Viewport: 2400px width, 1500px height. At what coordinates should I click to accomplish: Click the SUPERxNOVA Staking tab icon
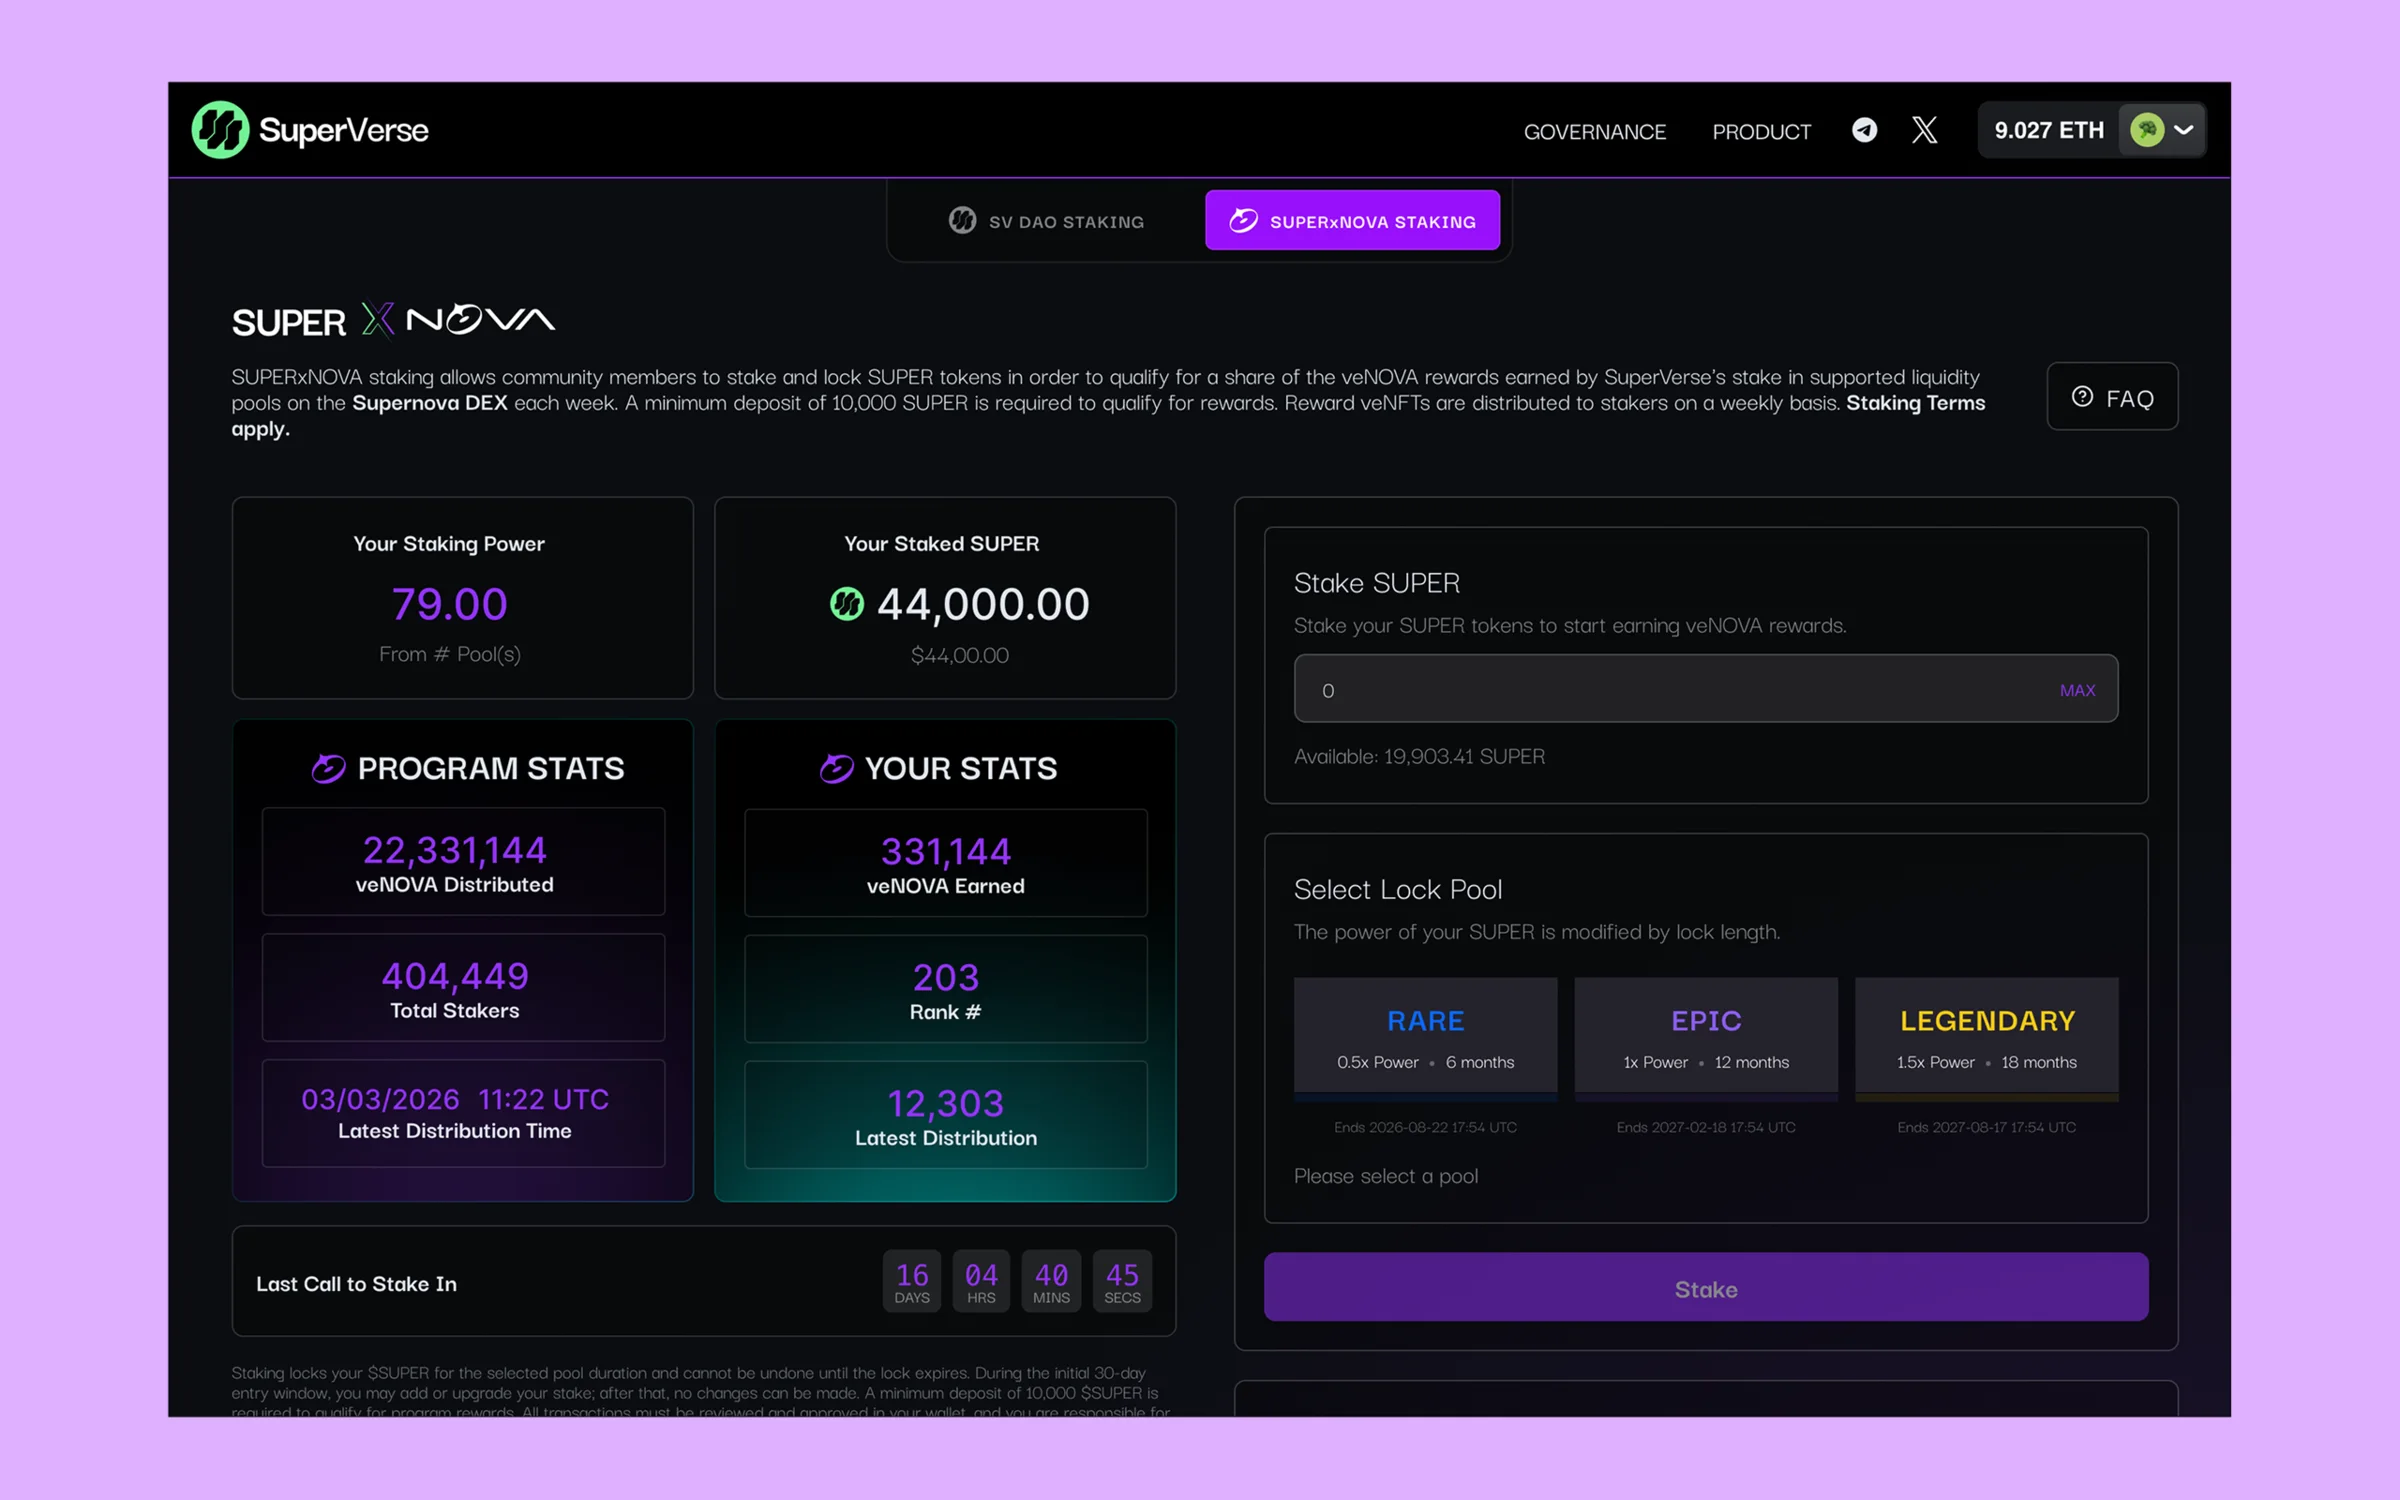[1243, 220]
